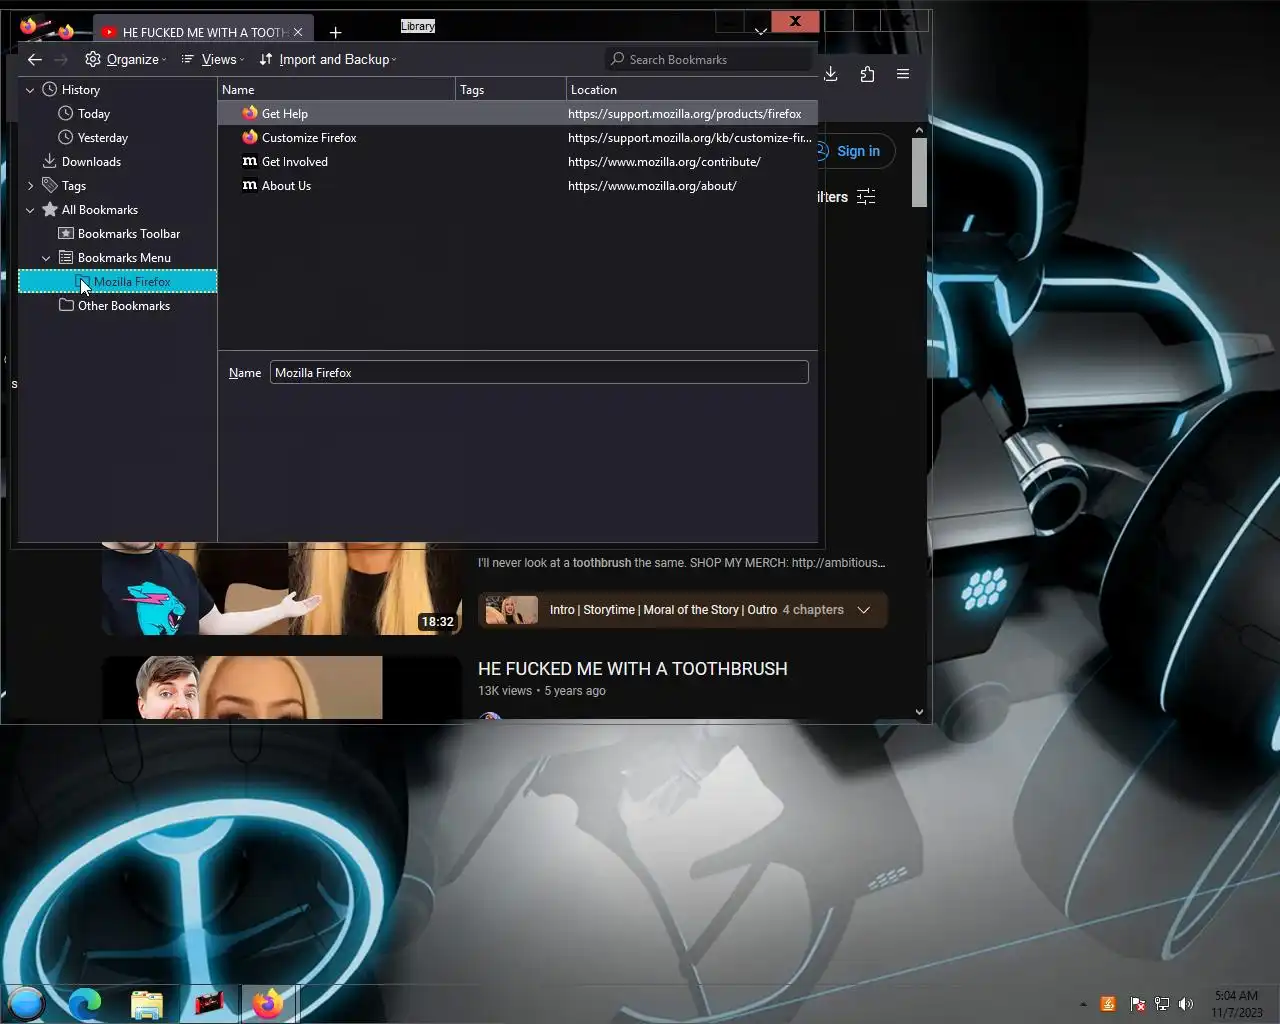Select the Customize Firefox bookmark
This screenshot has width=1280, height=1024.
point(517,138)
